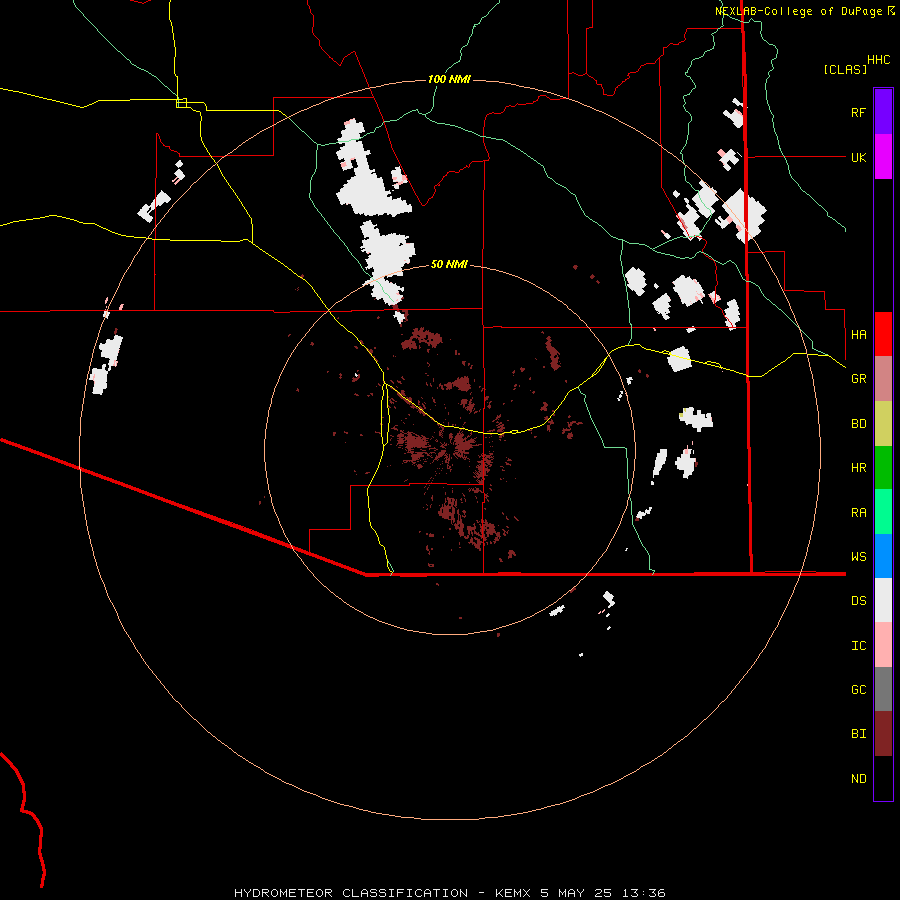Click the HHC product code label
Viewport: 900px width, 900px height.
879,60
